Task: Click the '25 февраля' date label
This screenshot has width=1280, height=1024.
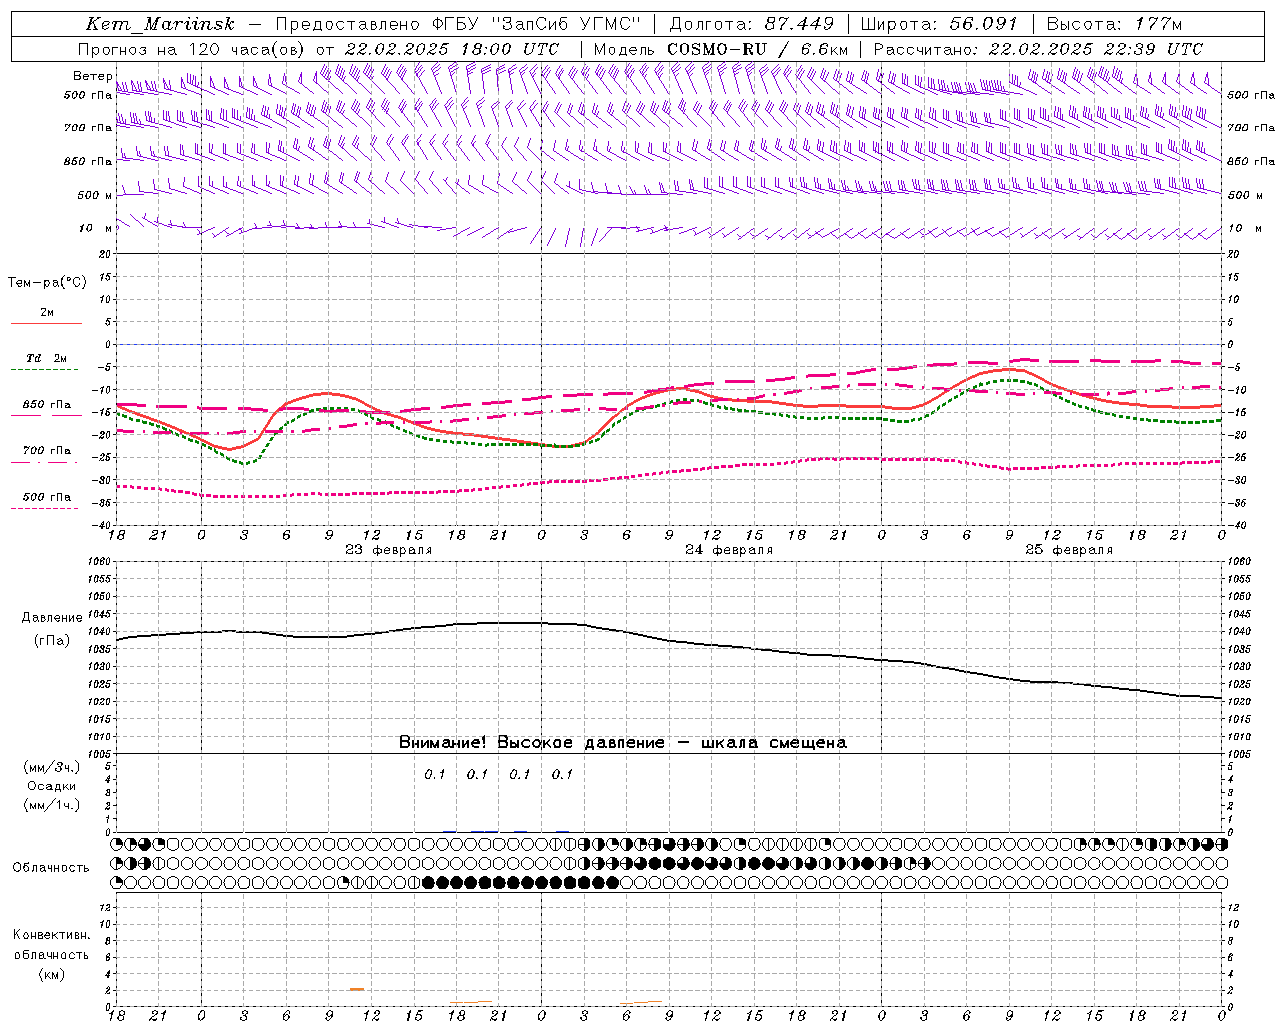Action: 1069,550
